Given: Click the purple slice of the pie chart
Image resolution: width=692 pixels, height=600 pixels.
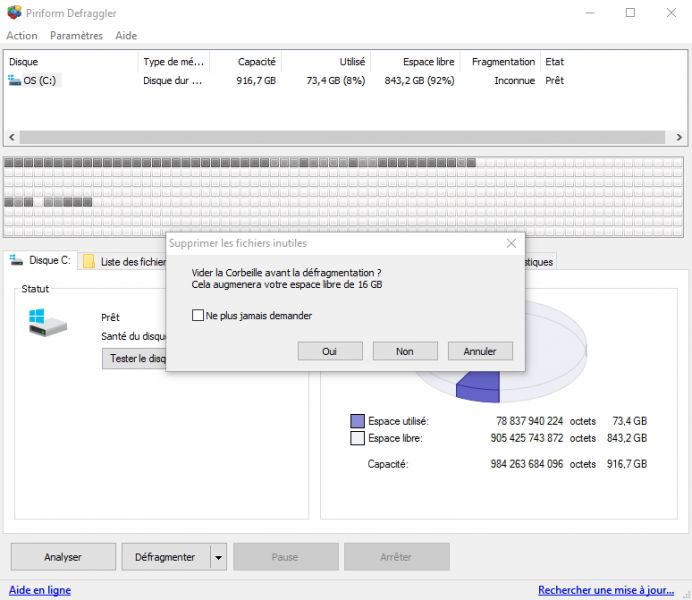Looking at the screenshot, I should click(x=478, y=386).
